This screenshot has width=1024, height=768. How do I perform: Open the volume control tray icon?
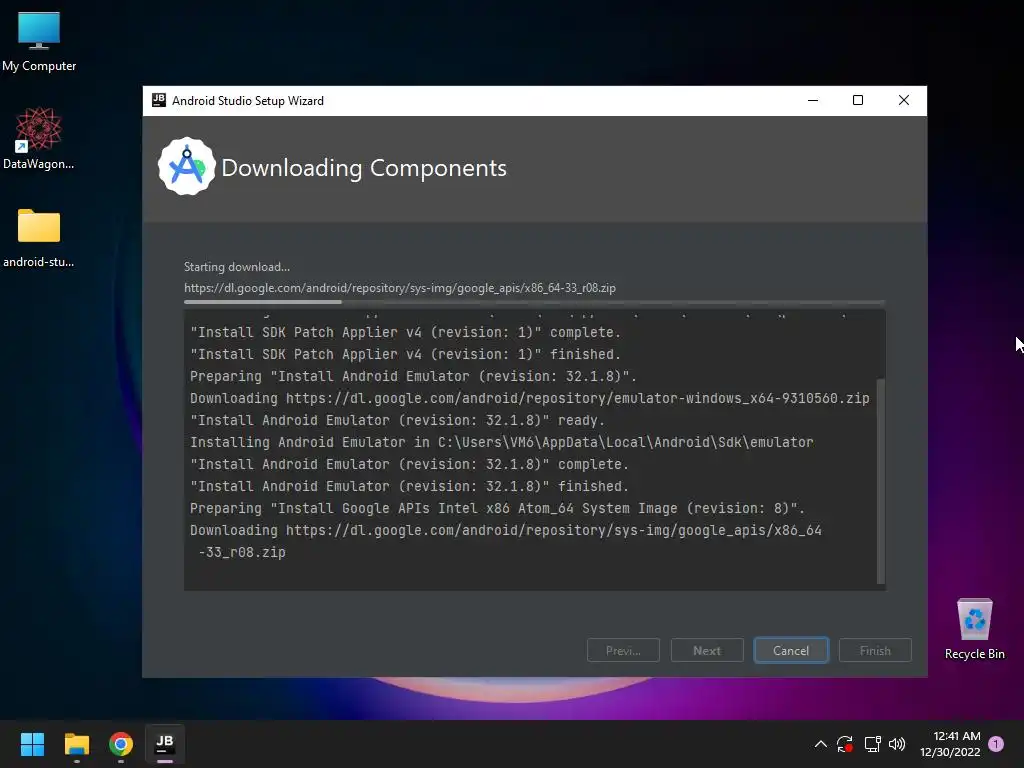coord(897,744)
